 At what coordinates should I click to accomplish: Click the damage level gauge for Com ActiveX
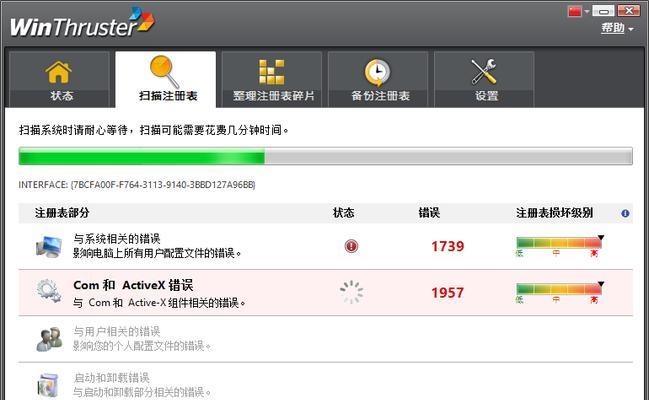pyautogui.click(x=559, y=292)
